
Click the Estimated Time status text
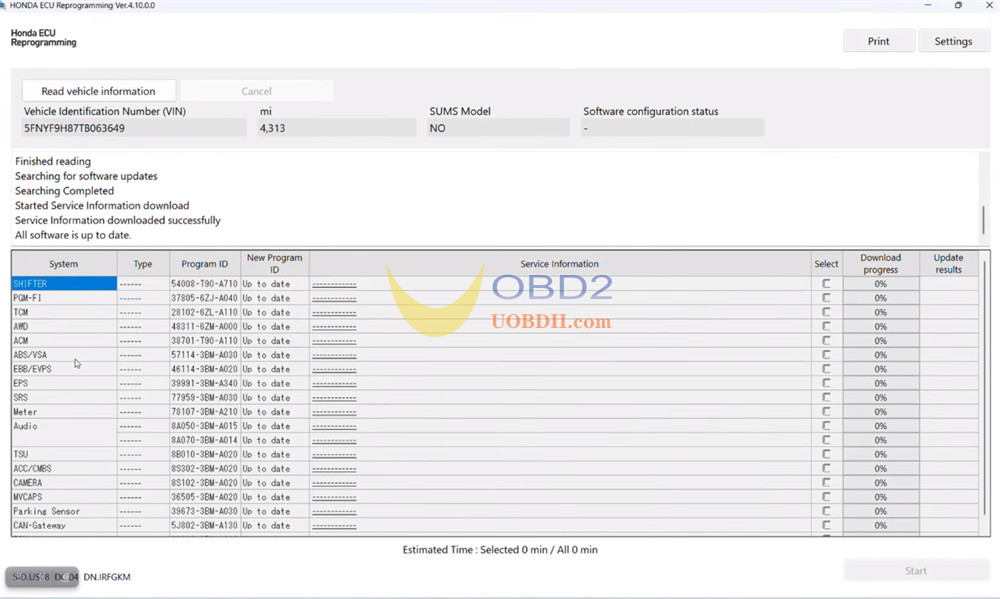500,549
